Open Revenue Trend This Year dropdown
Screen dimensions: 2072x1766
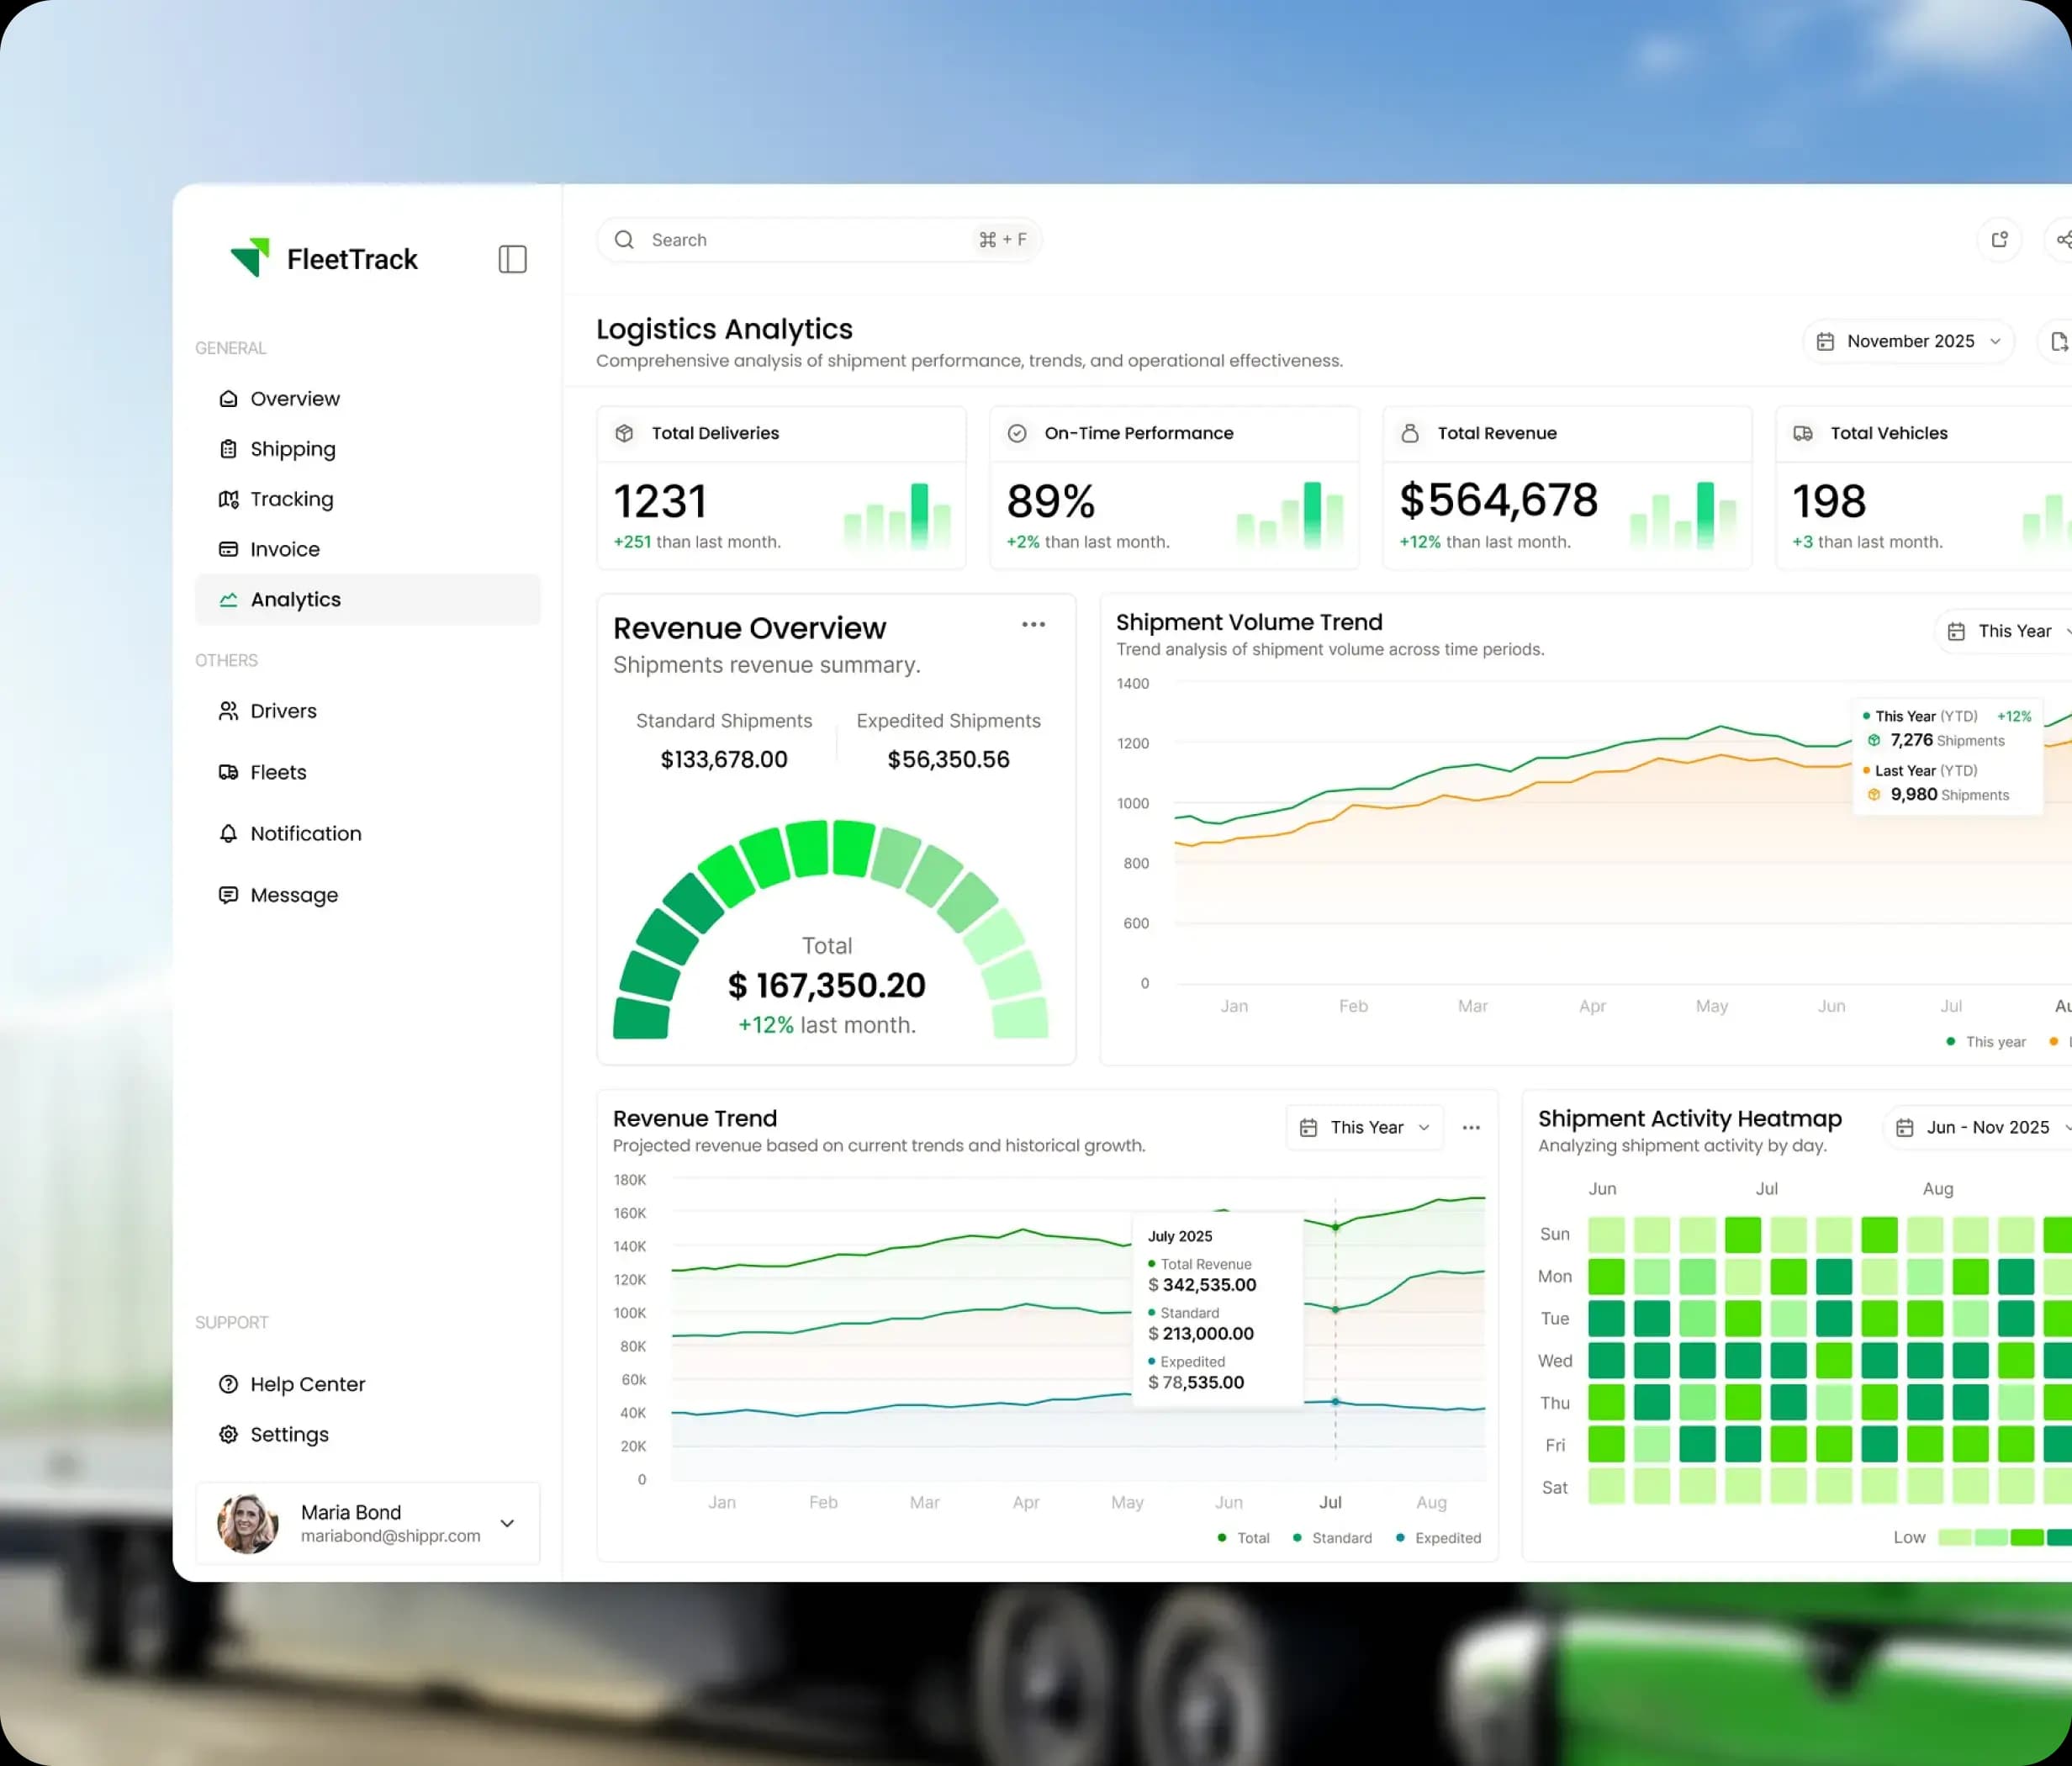tap(1364, 1127)
